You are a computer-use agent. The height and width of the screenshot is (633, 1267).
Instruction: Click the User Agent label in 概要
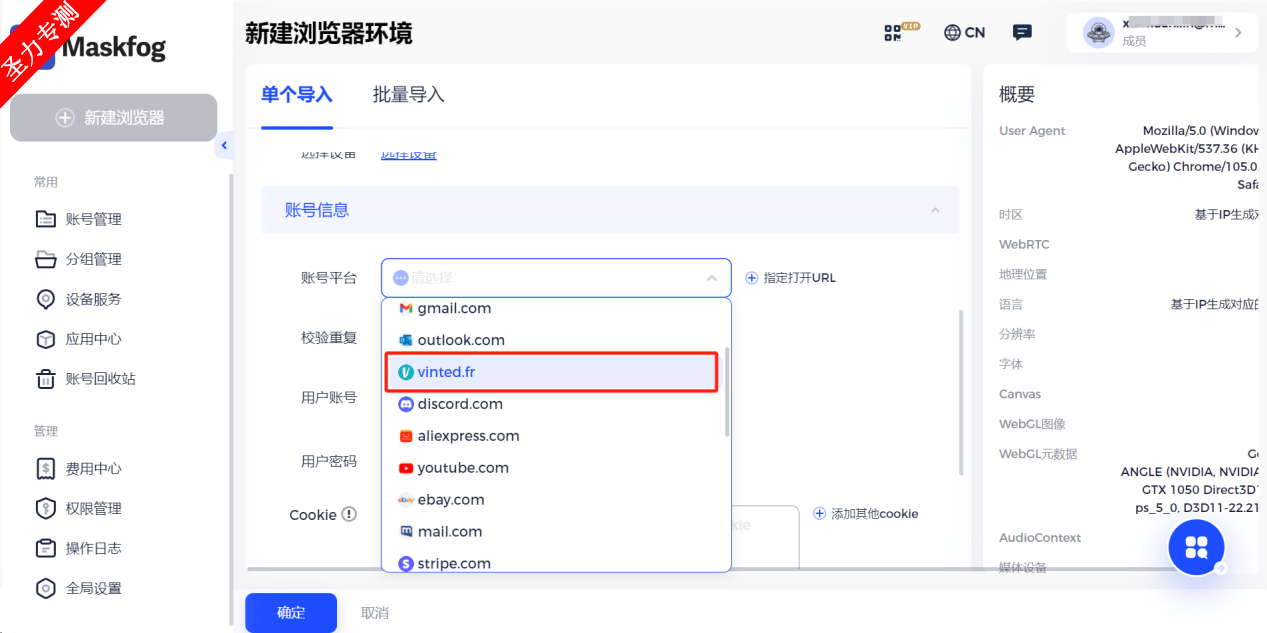pyautogui.click(x=1032, y=131)
